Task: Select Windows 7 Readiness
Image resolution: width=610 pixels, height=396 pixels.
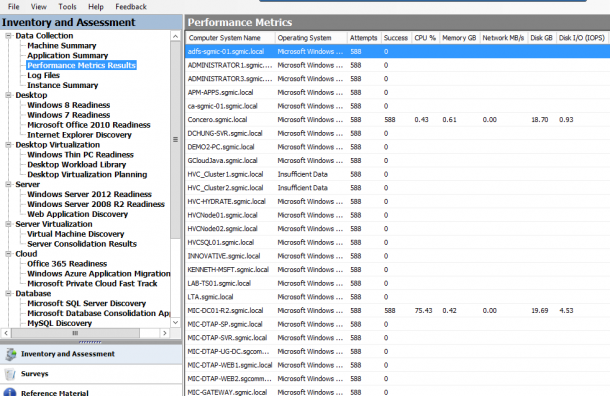Action: point(68,115)
